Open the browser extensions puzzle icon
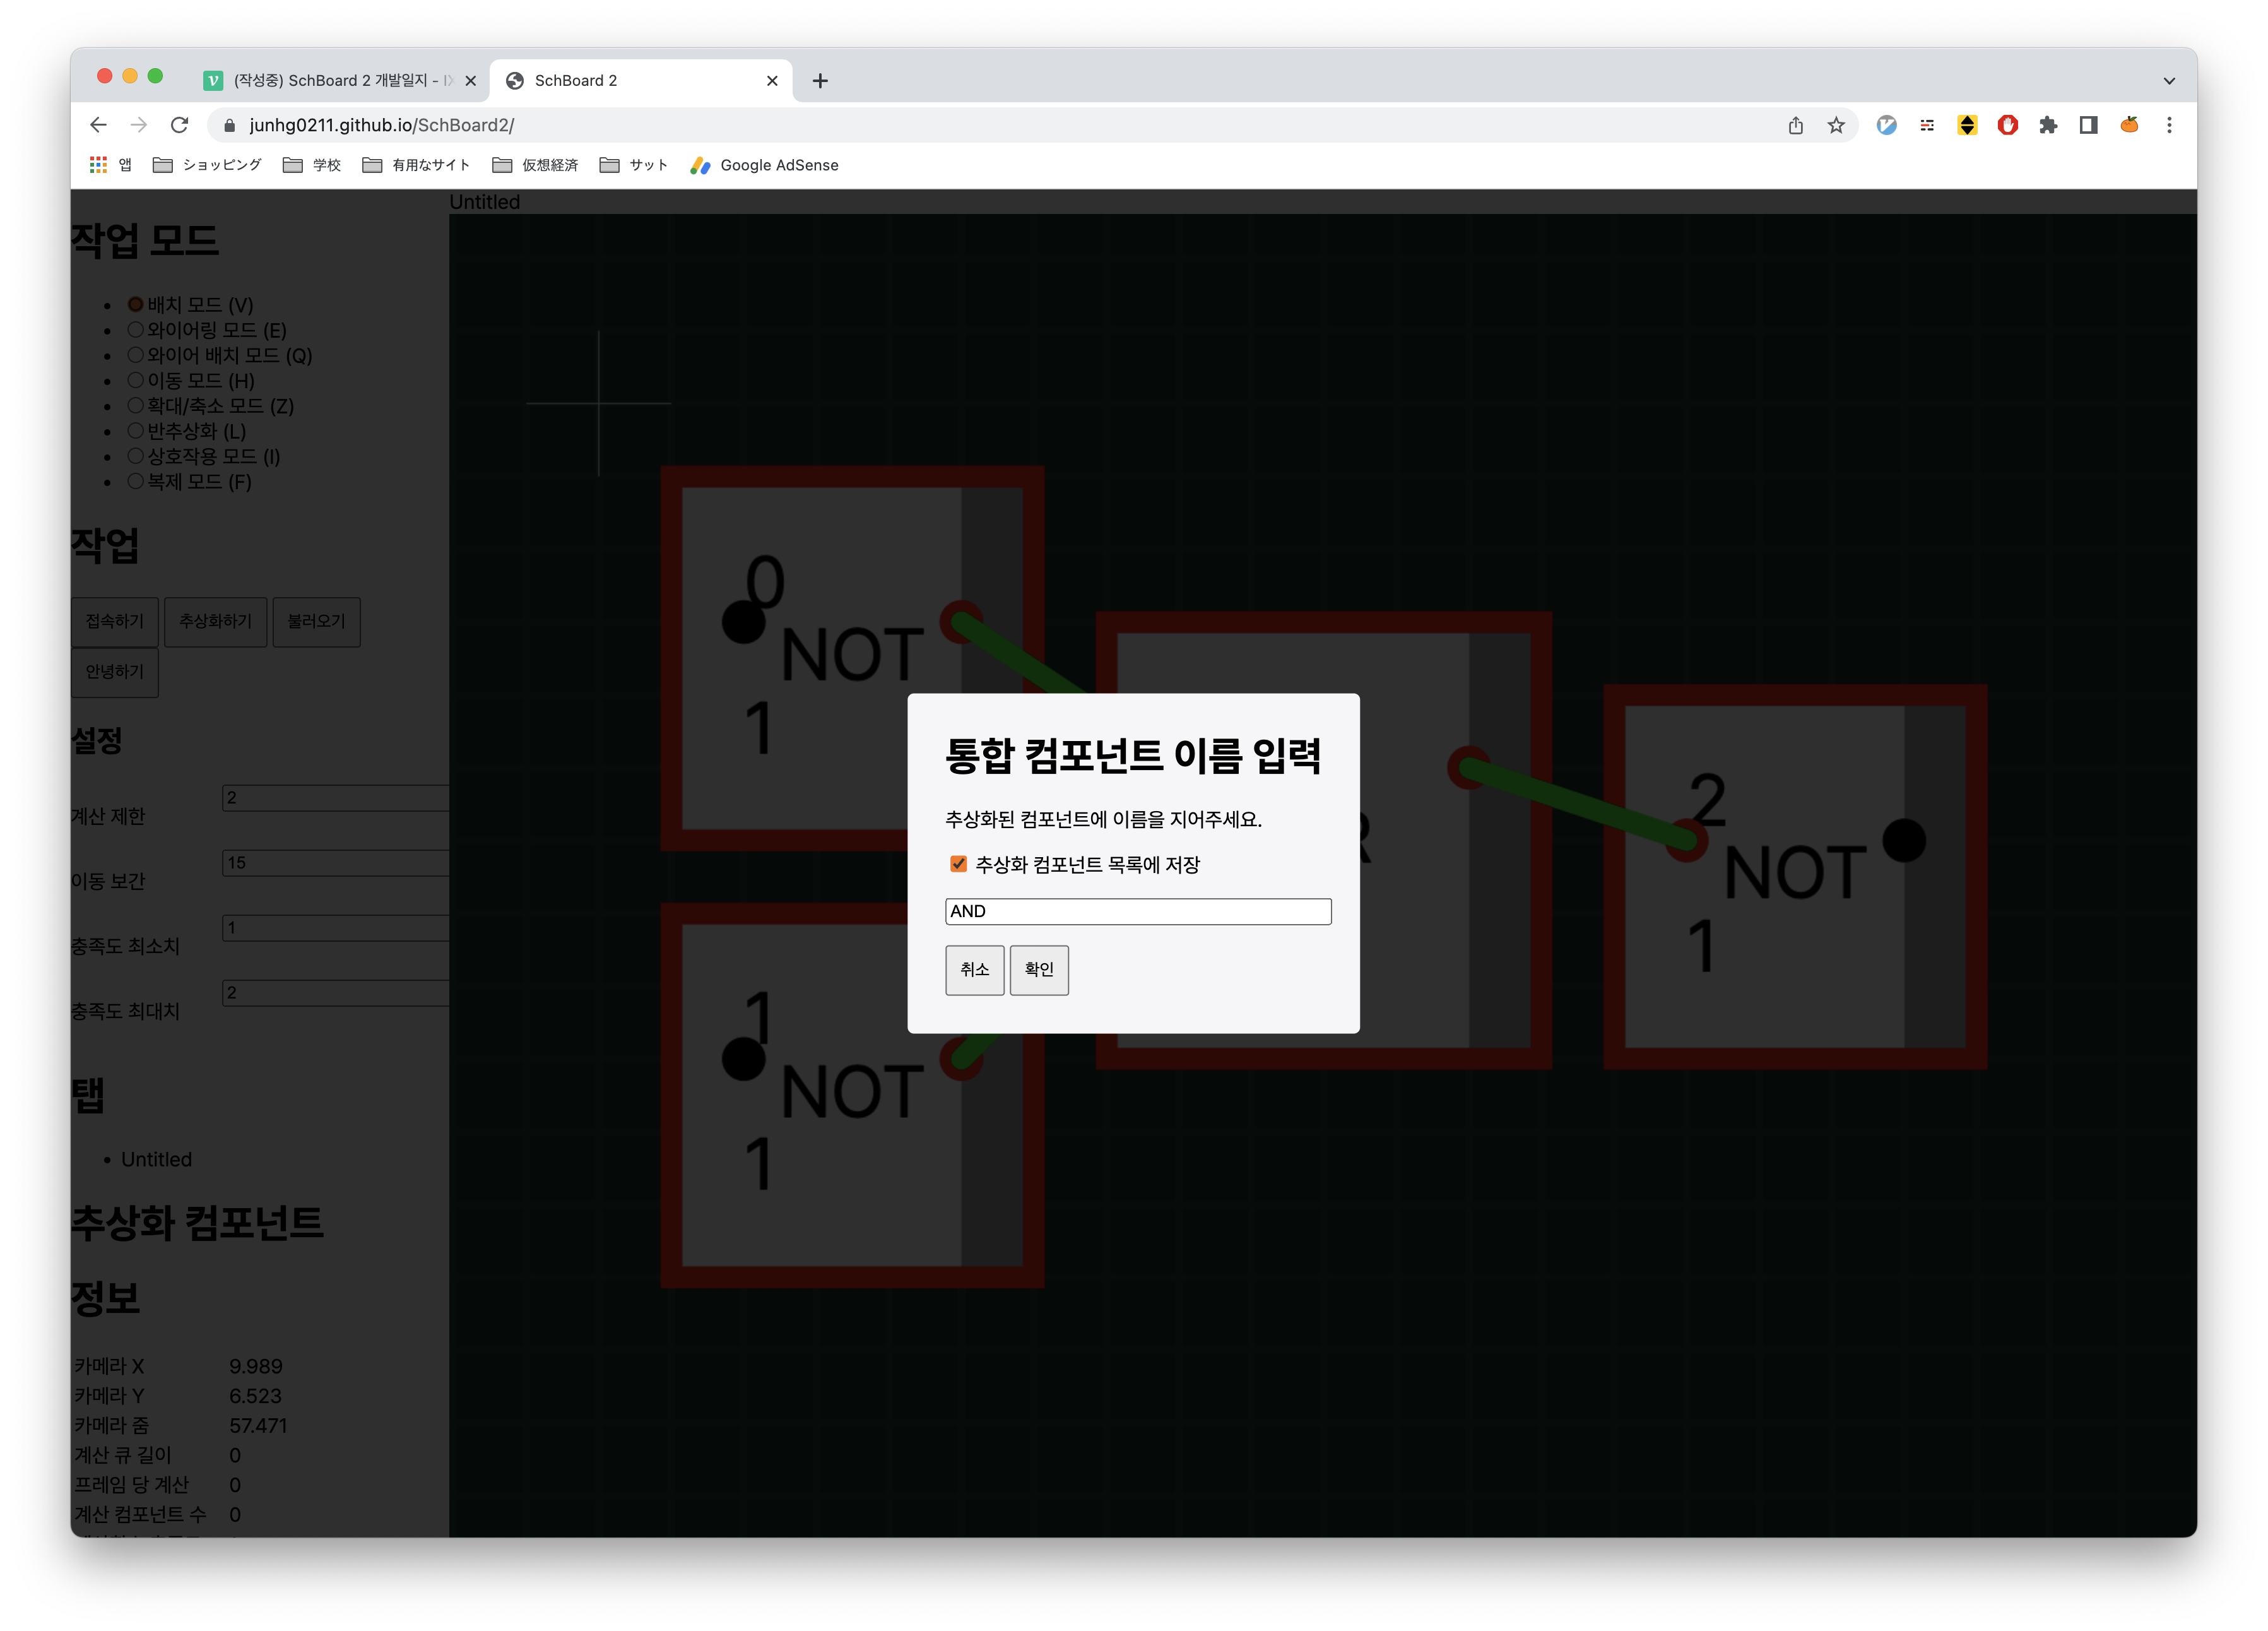This screenshot has height=1631, width=2268. point(2048,125)
